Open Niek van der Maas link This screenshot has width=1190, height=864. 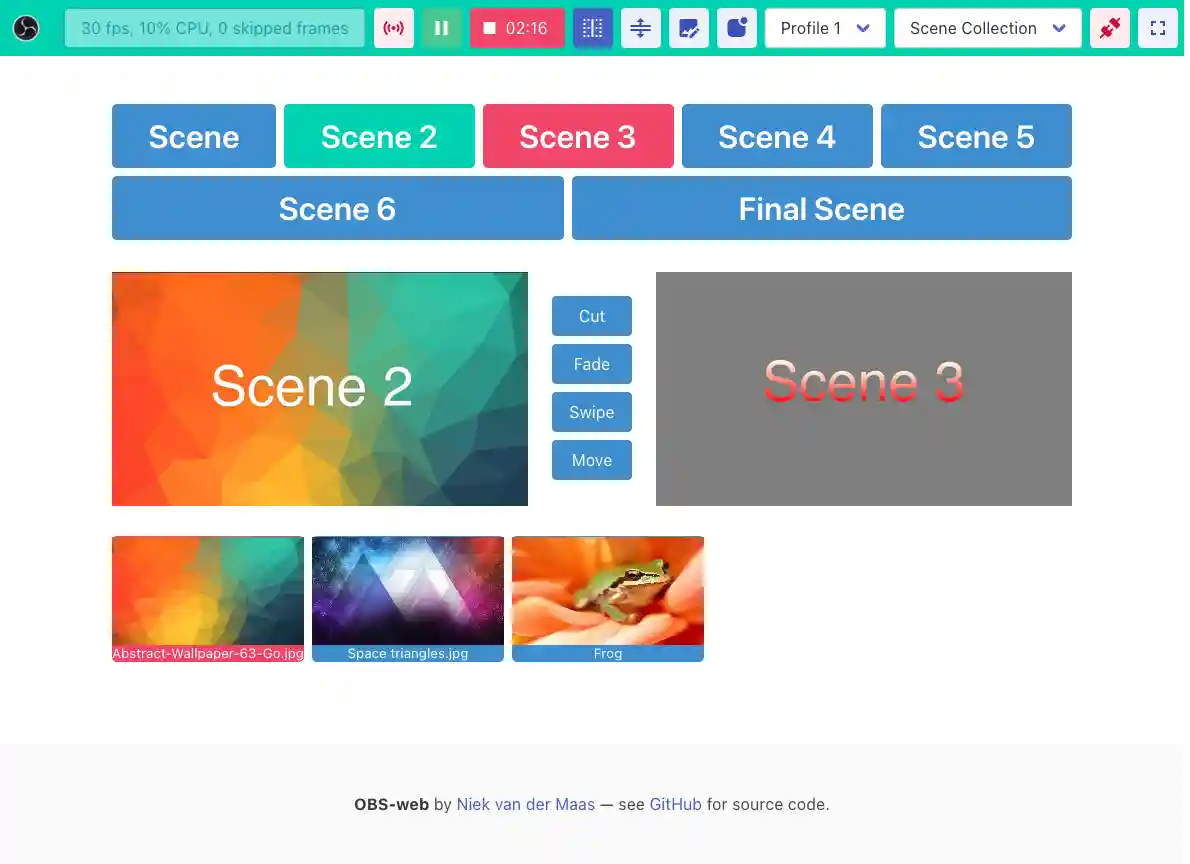[x=526, y=804]
